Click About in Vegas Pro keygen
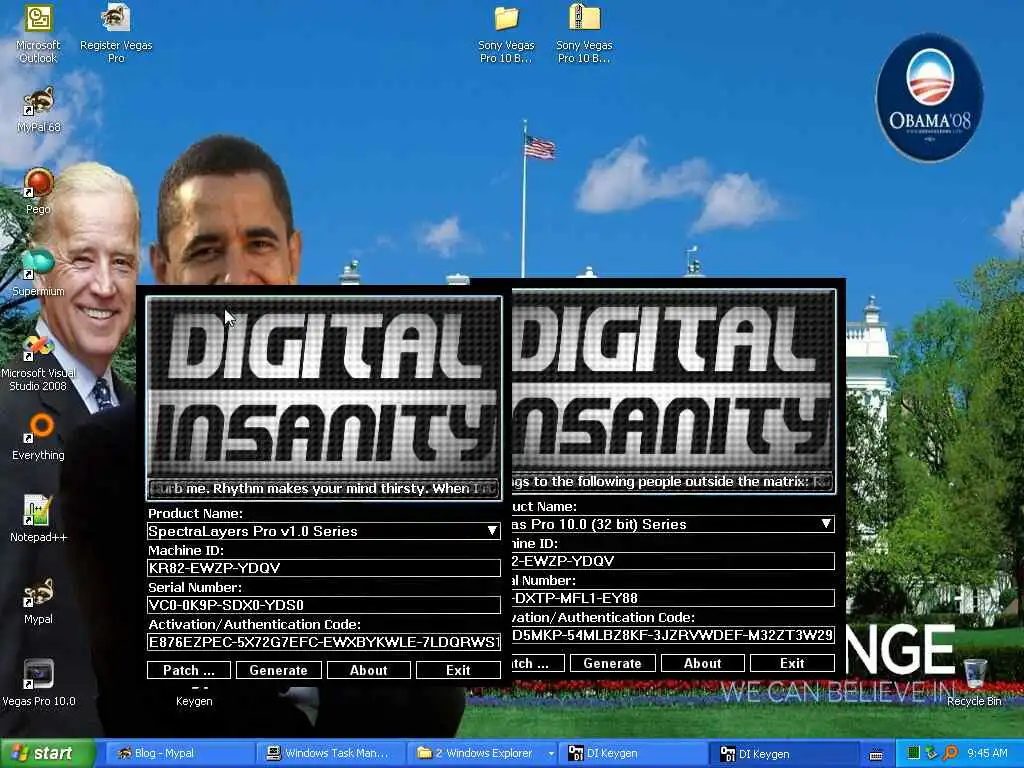 coord(703,663)
